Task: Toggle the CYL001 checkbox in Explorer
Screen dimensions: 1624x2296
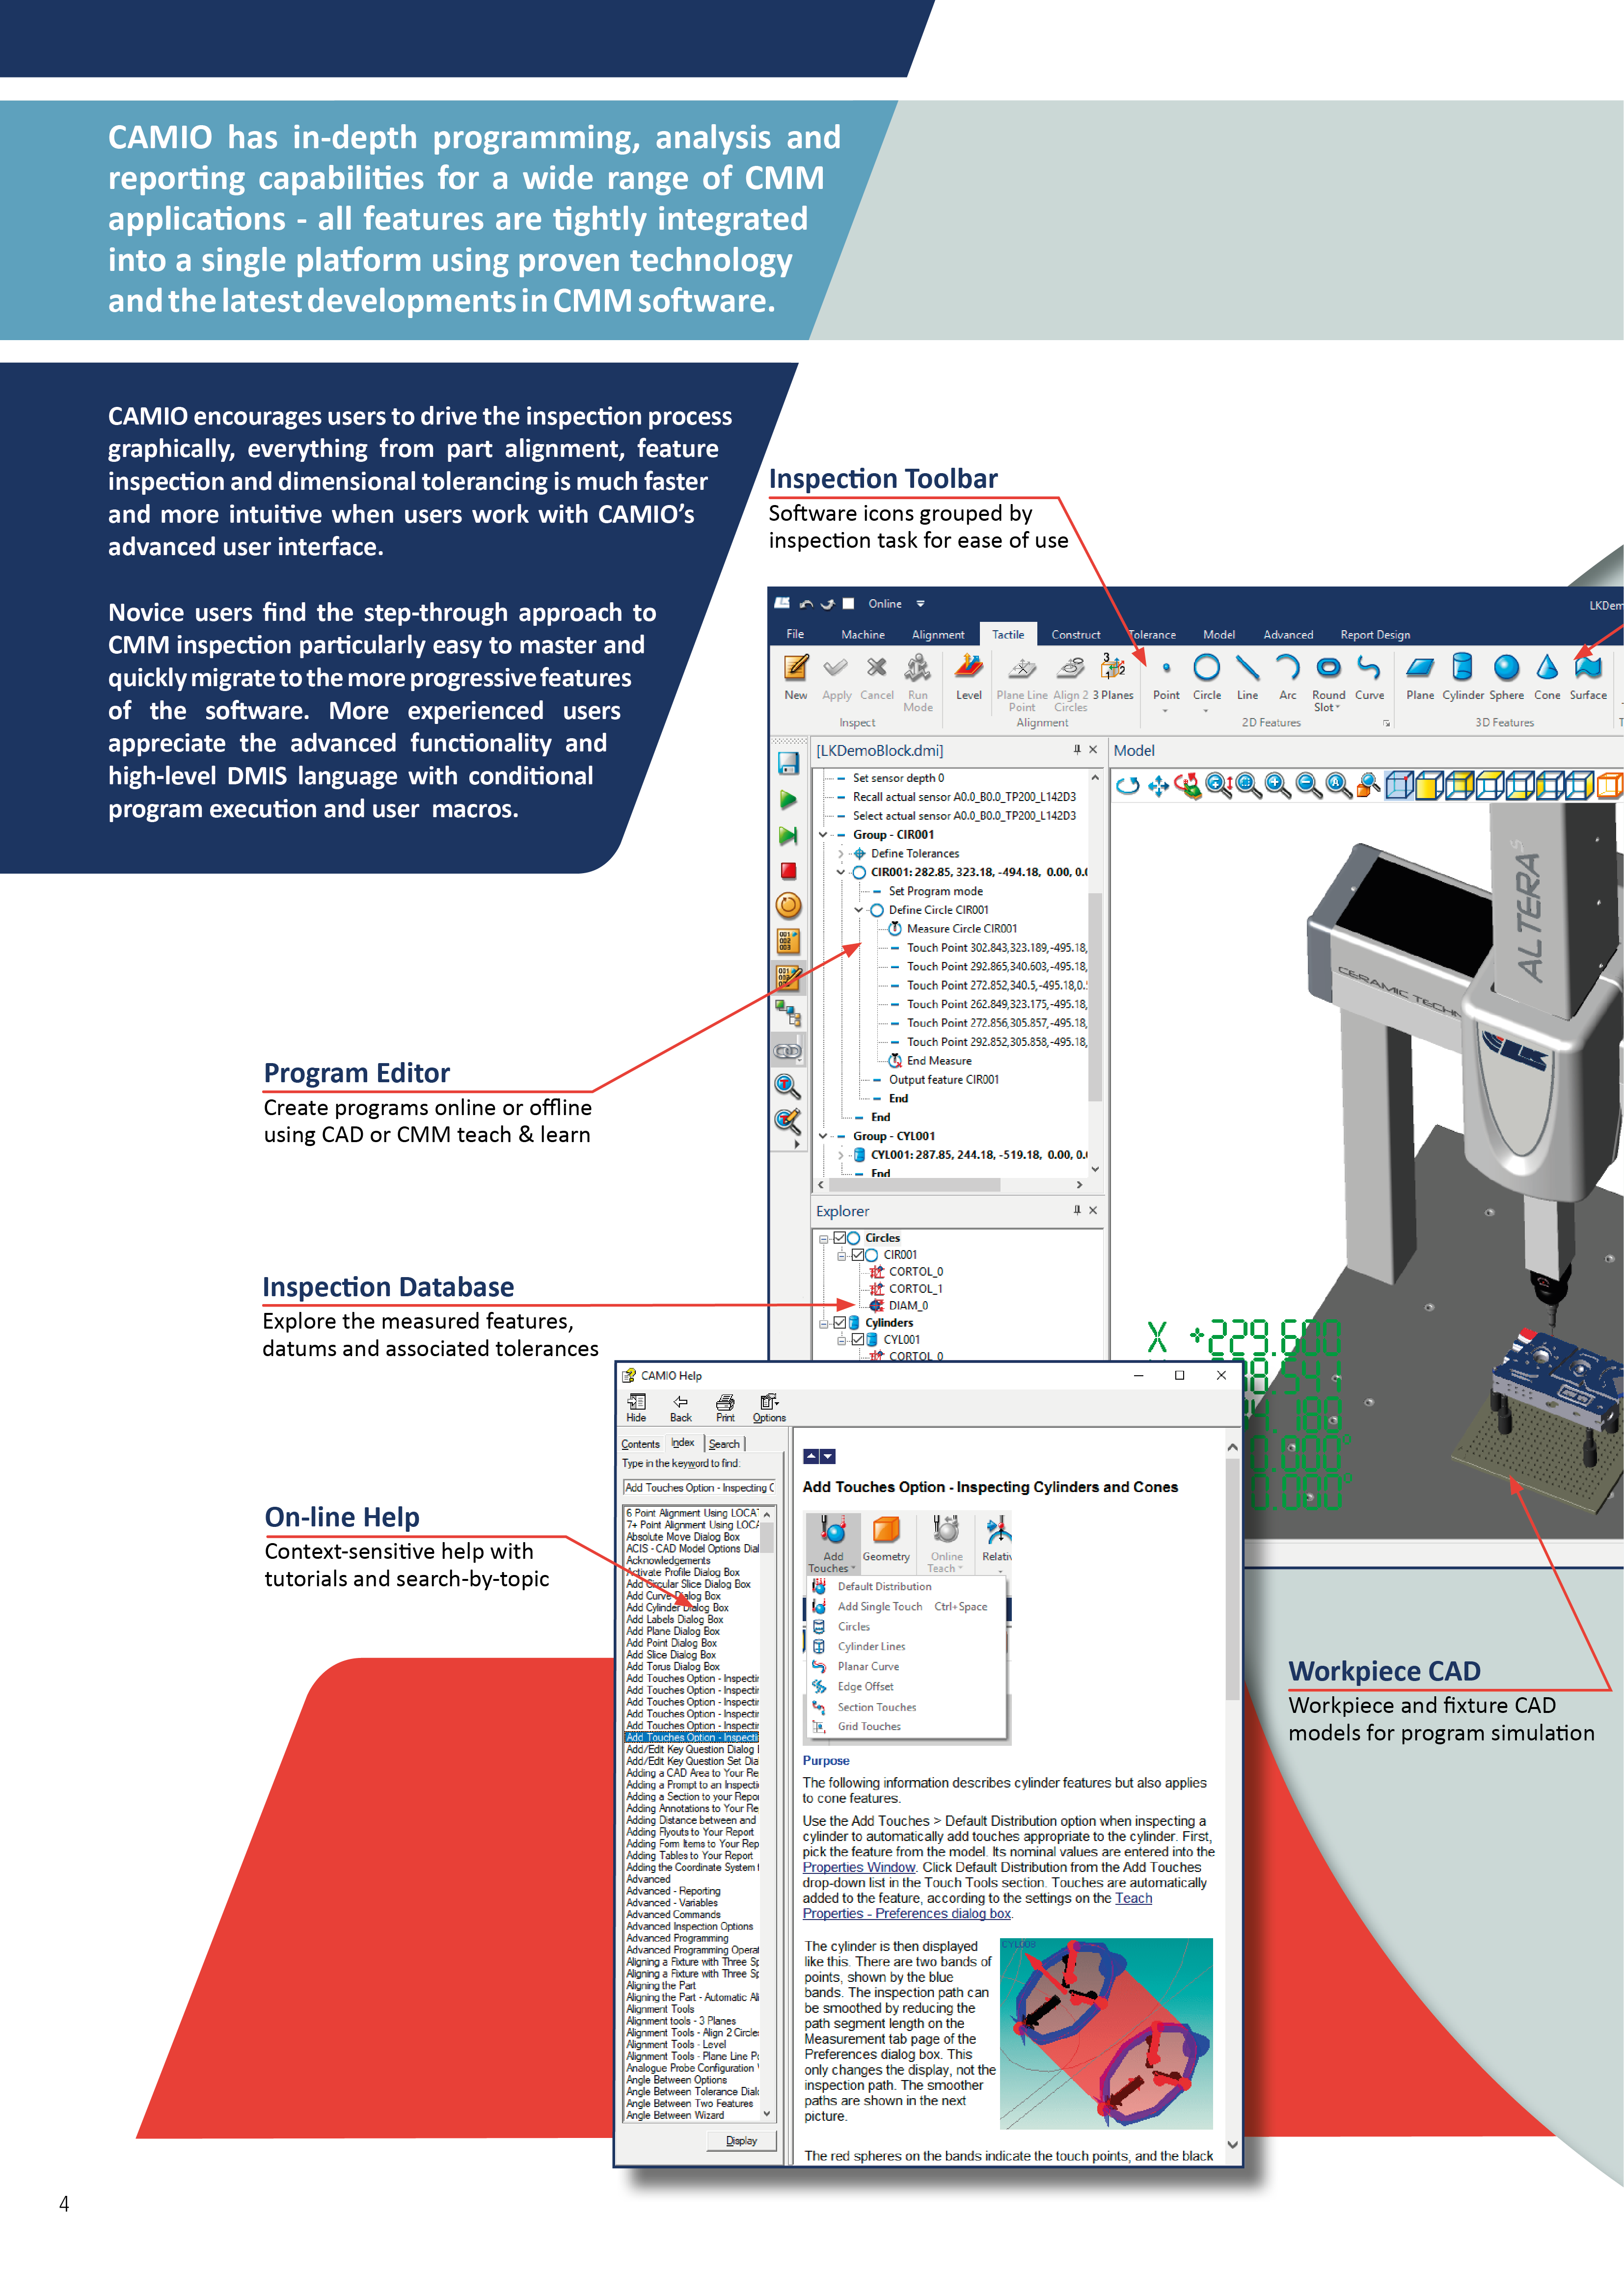Action: click(x=857, y=1340)
